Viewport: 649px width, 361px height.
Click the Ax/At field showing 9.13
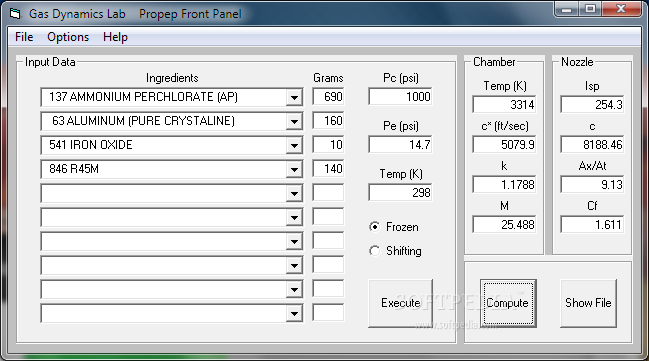(x=592, y=185)
